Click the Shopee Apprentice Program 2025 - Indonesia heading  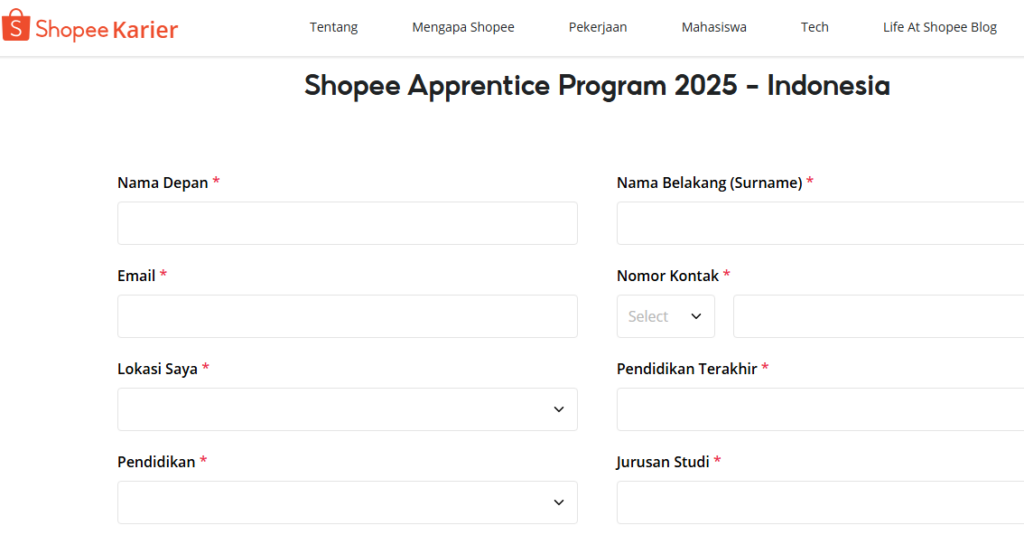597,86
